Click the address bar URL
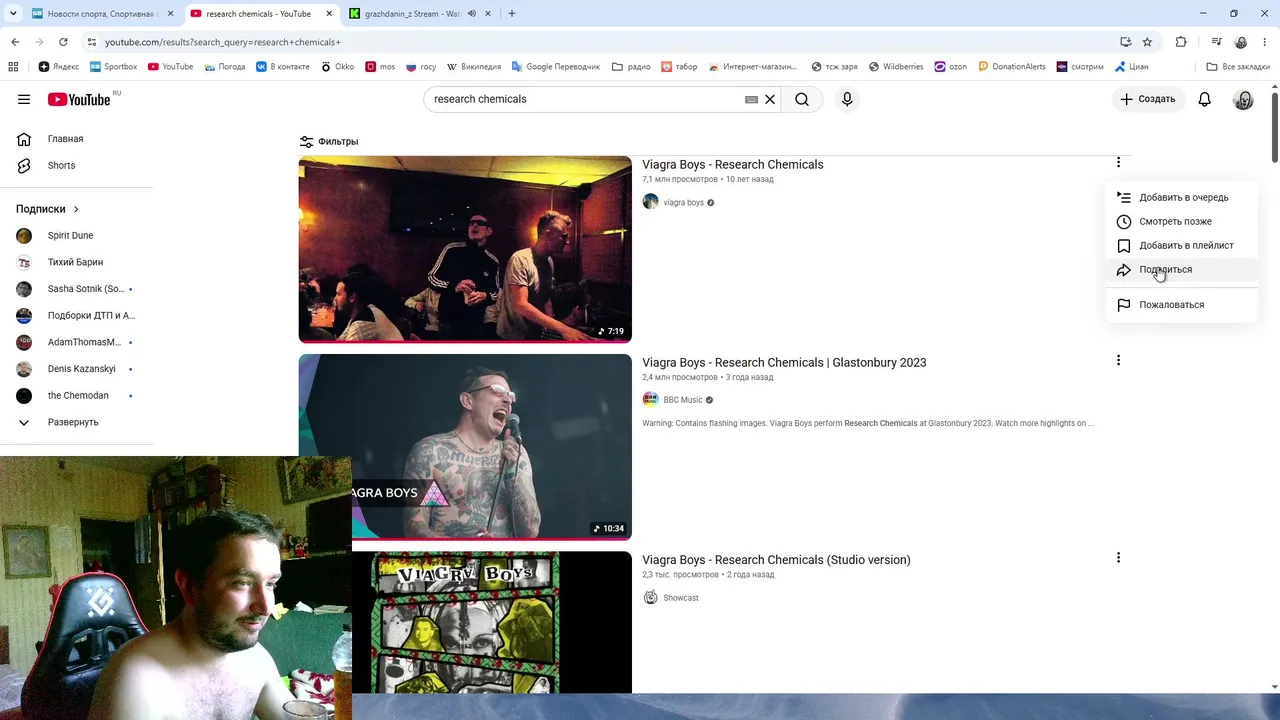Viewport: 1280px width, 720px height. (223, 42)
